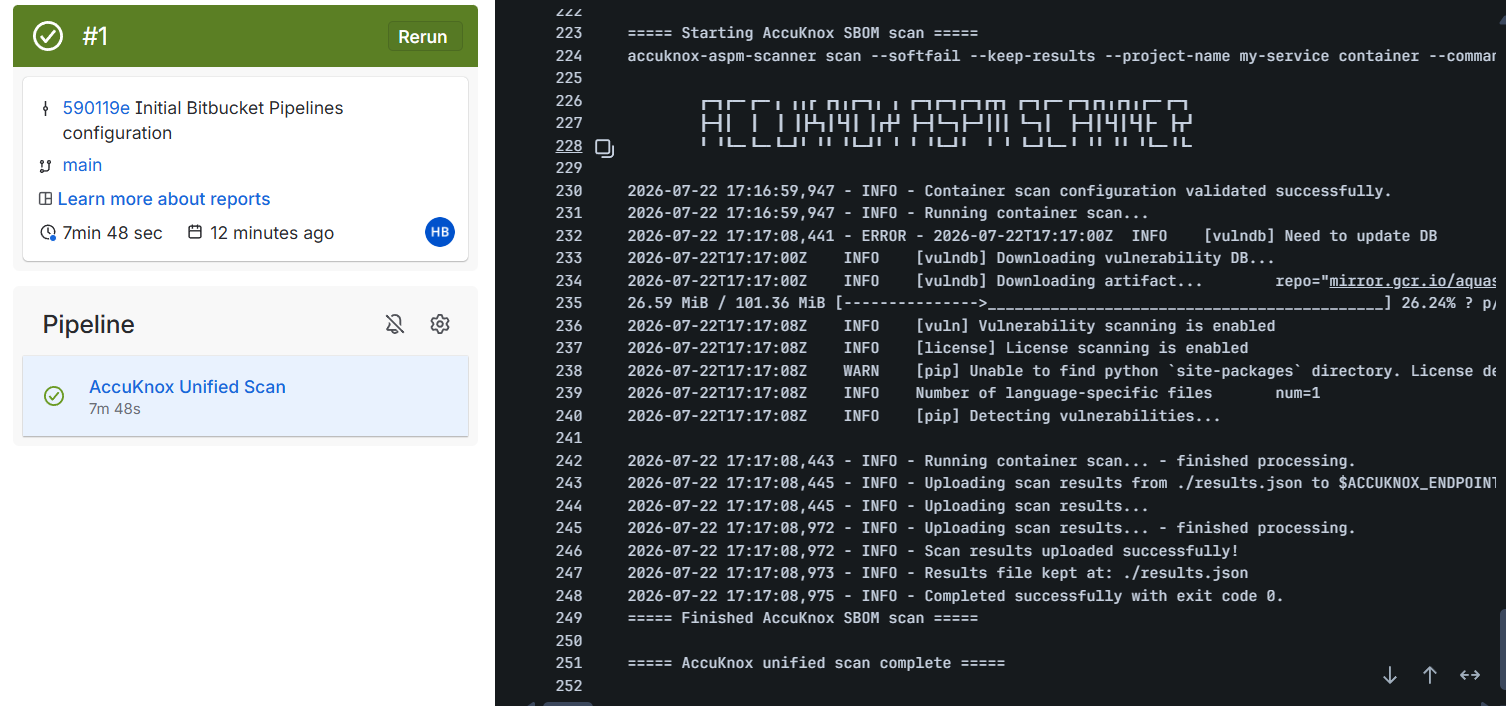Image resolution: width=1506 pixels, height=706 pixels.
Task: Click the 'Pipeline' heading
Action: coord(88,324)
